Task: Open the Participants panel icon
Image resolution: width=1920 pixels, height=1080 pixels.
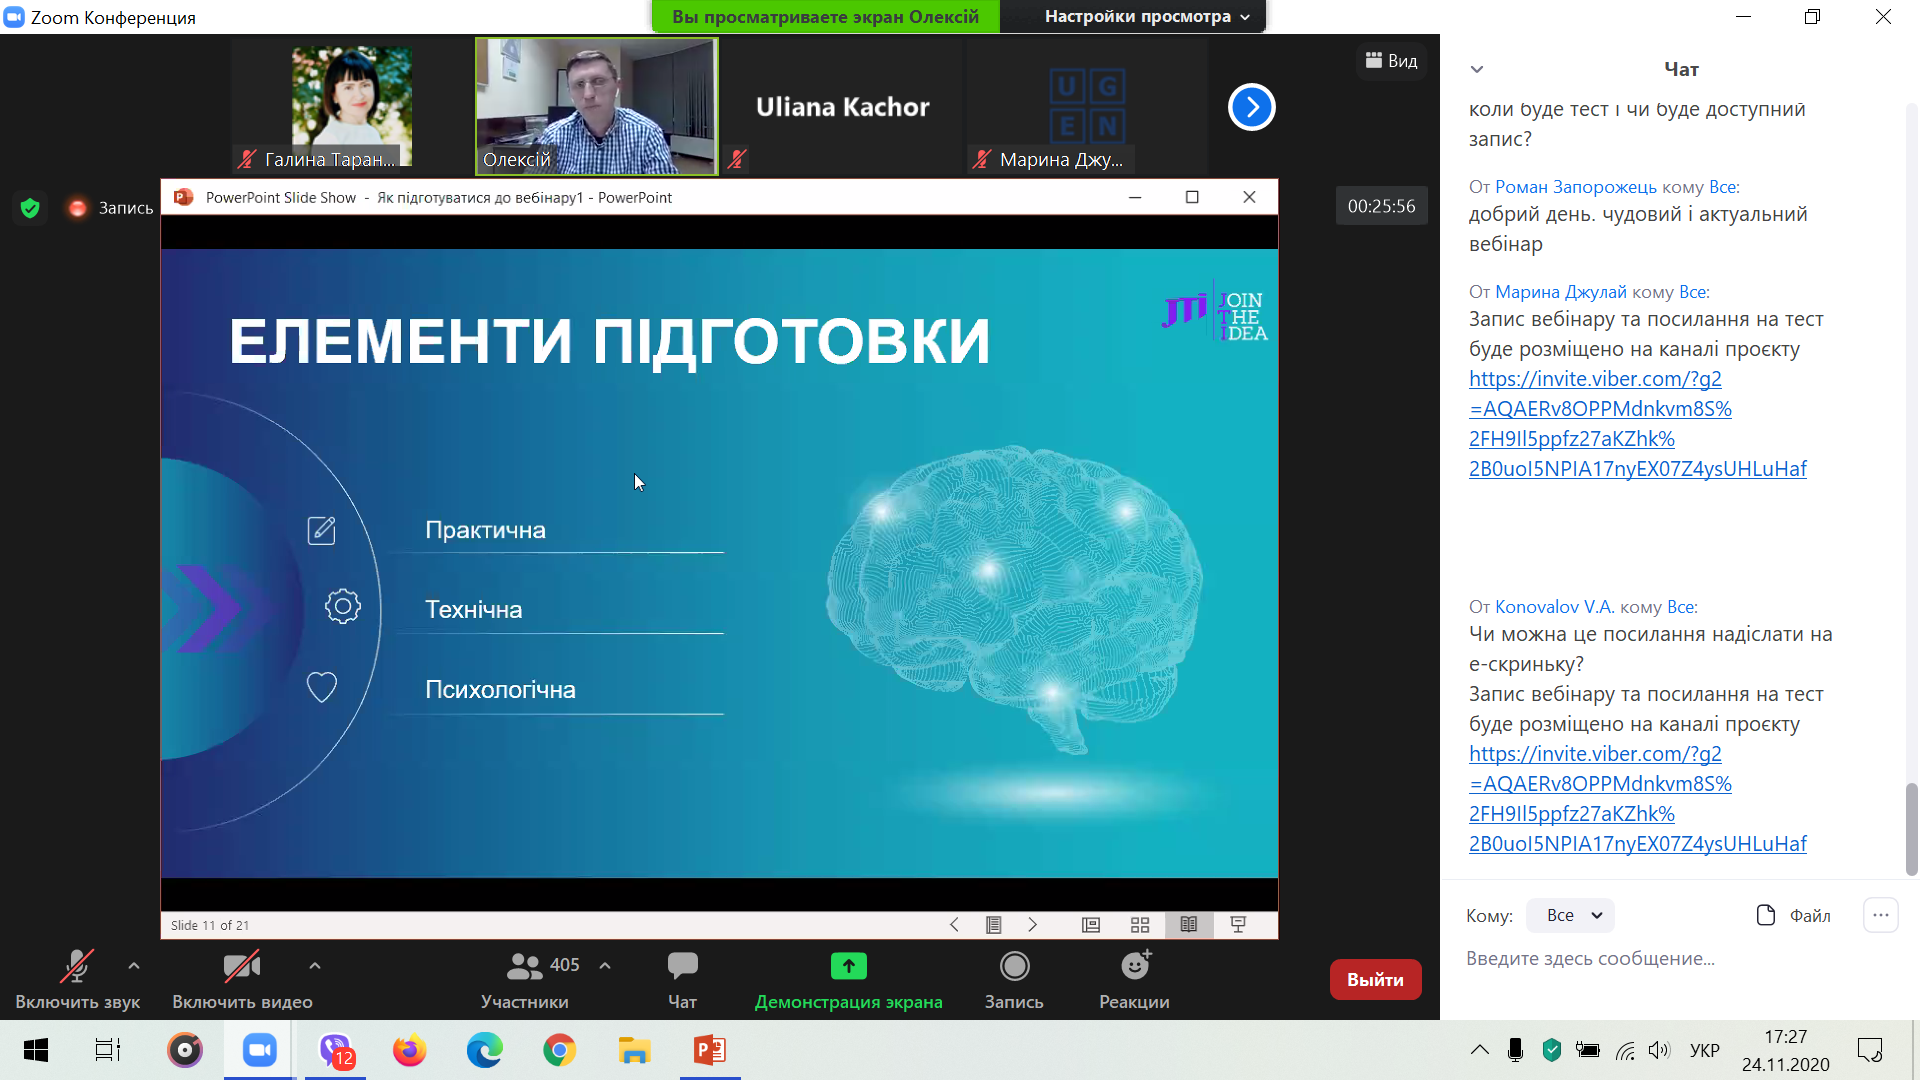Action: [x=524, y=966]
